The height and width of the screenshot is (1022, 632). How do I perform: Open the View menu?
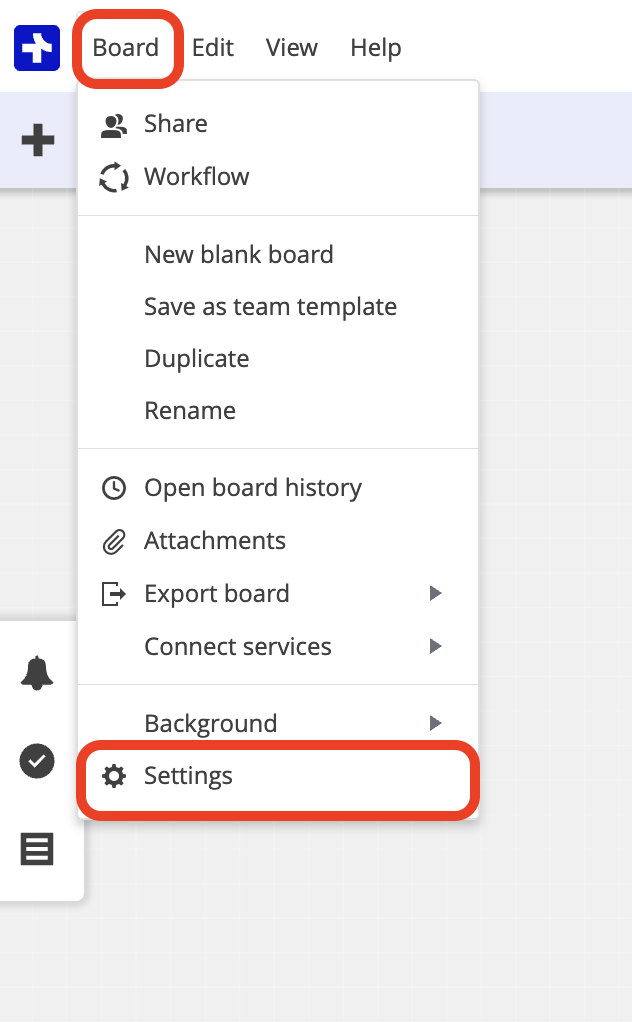(291, 47)
